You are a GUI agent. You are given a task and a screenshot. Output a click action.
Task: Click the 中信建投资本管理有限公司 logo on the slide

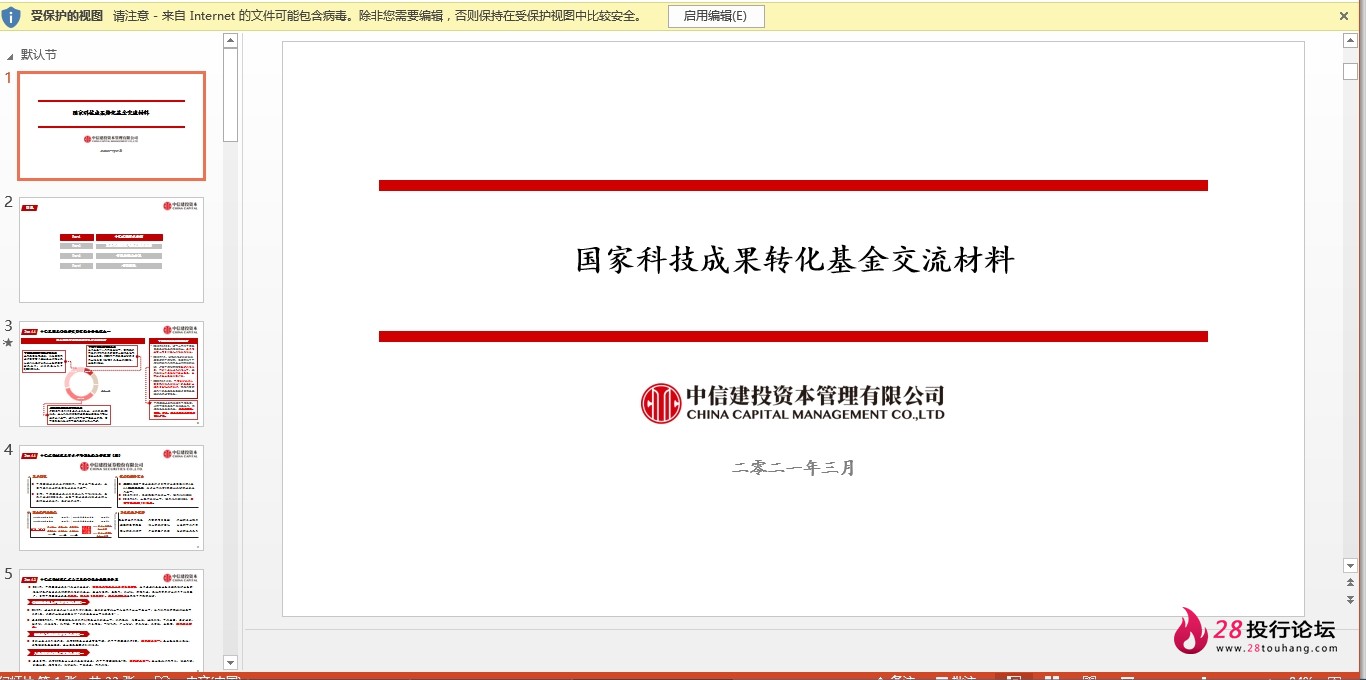(x=793, y=403)
